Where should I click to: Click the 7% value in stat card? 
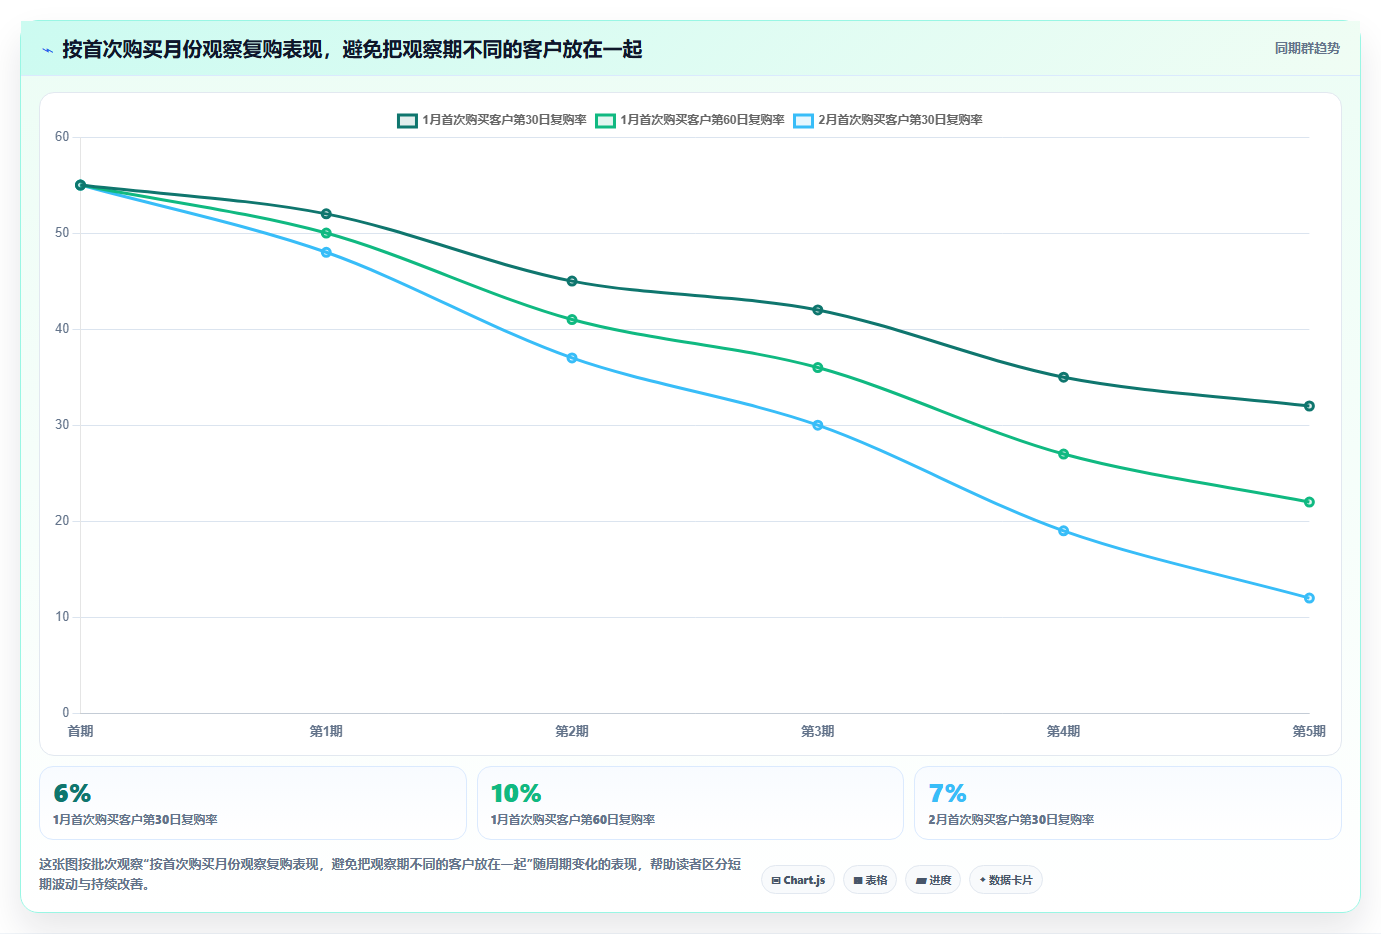(947, 793)
